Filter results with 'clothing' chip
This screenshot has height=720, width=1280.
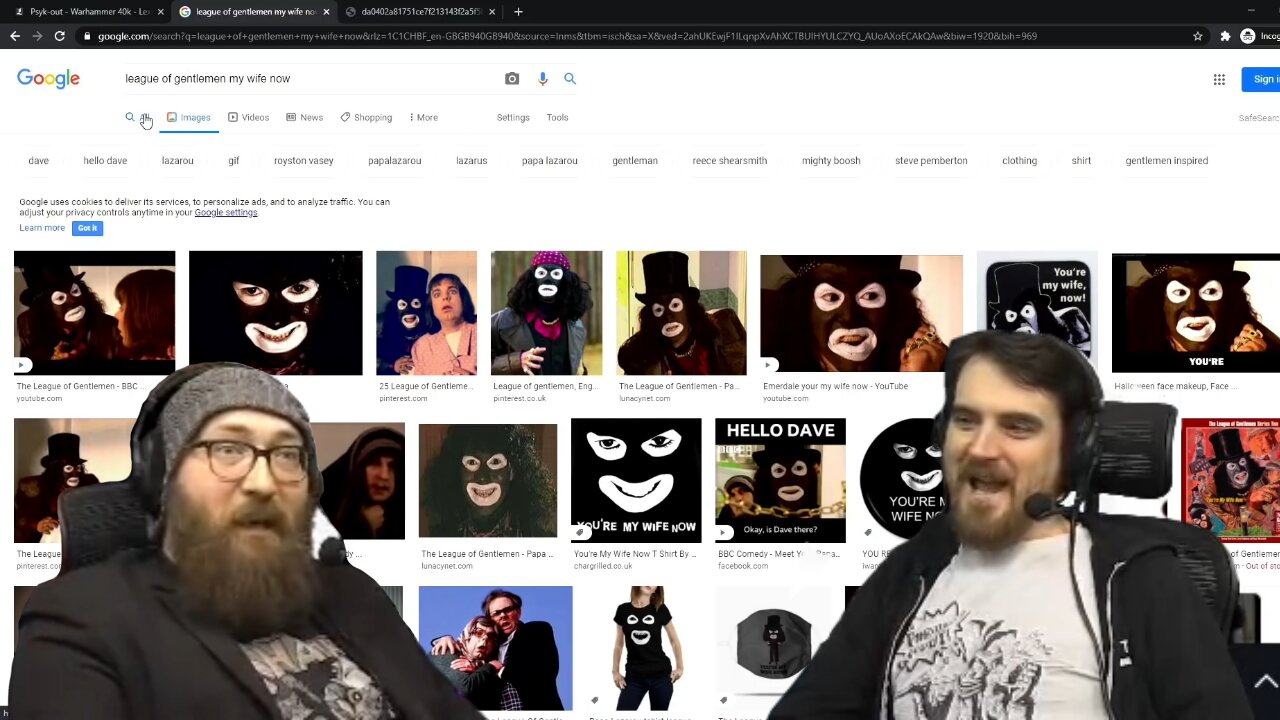point(1020,161)
